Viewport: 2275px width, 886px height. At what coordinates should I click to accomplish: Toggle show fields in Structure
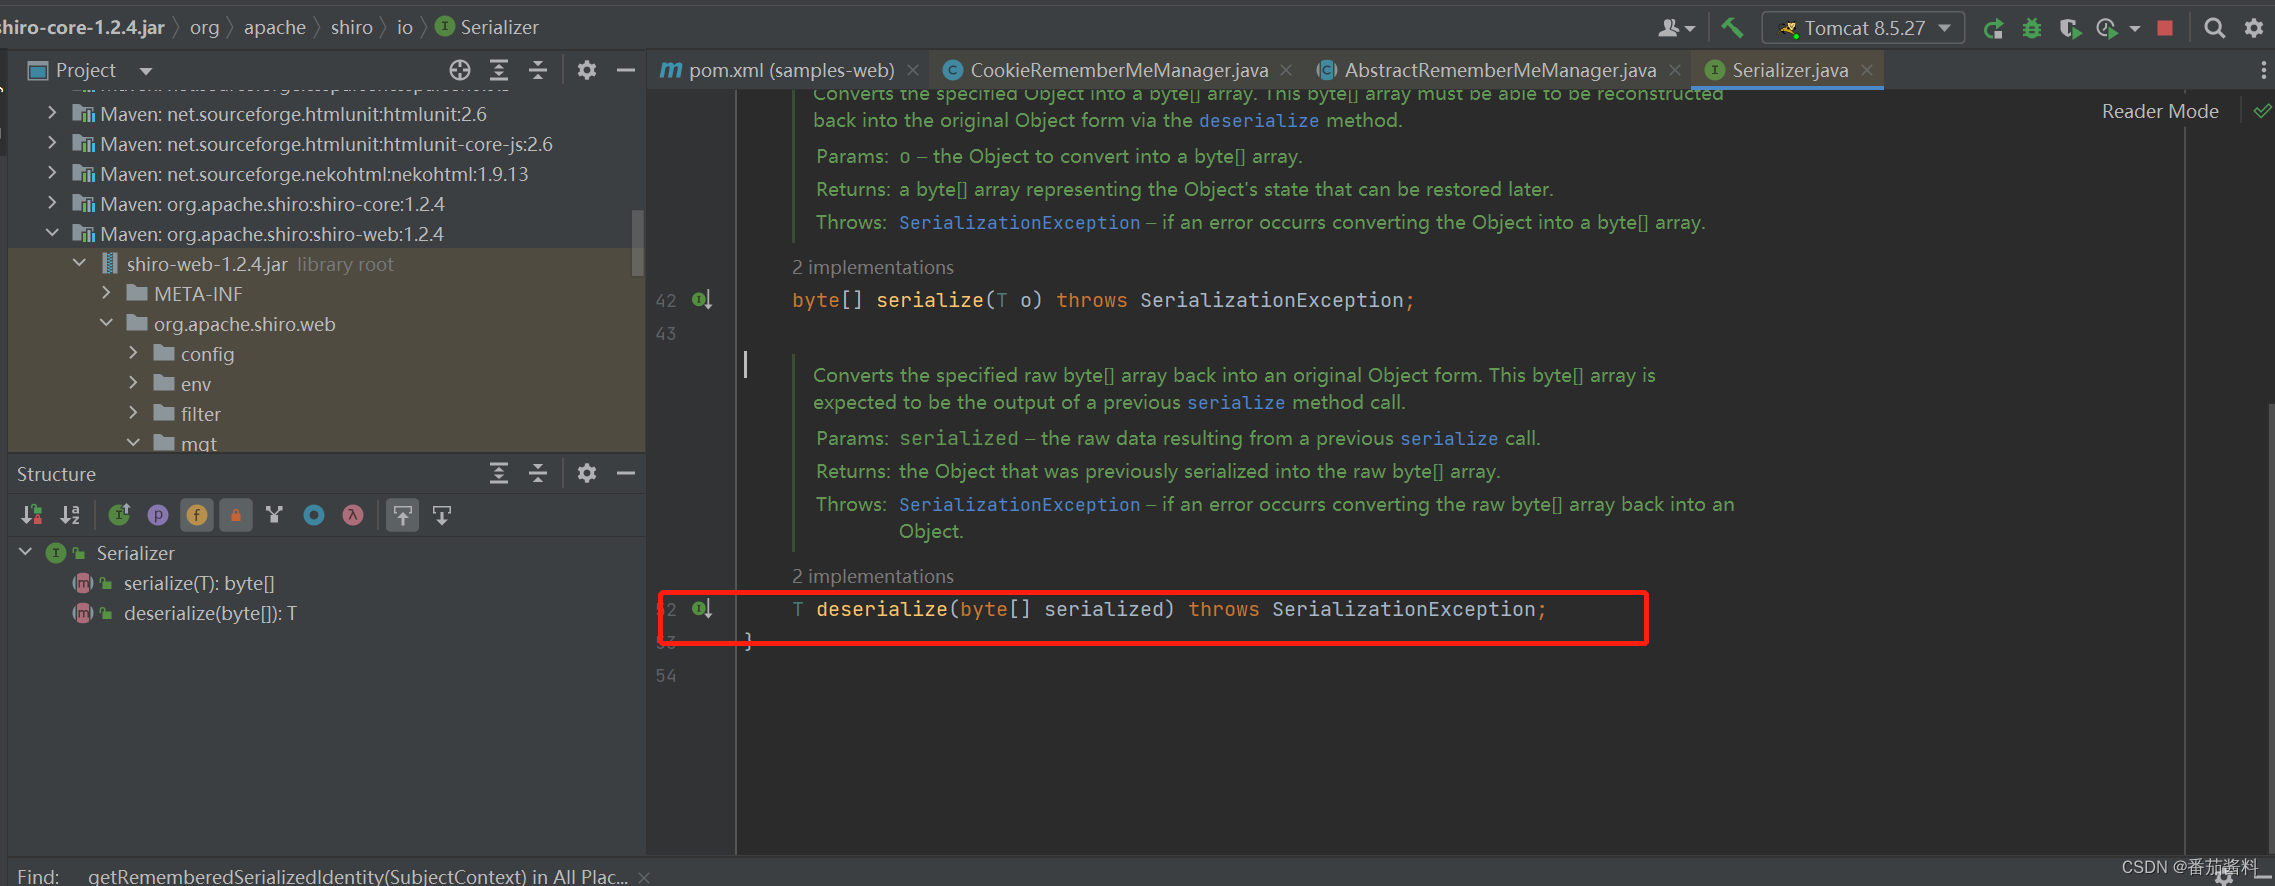pos(197,515)
